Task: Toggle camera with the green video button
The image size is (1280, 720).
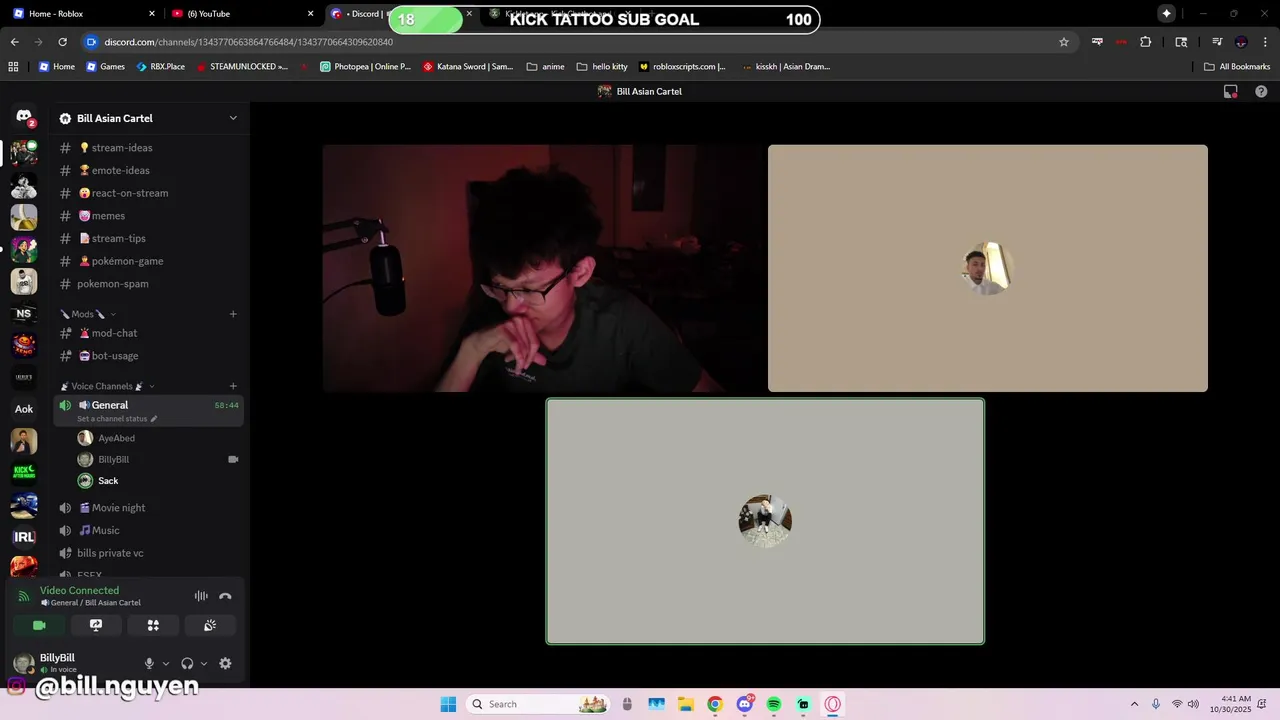Action: (x=39, y=625)
